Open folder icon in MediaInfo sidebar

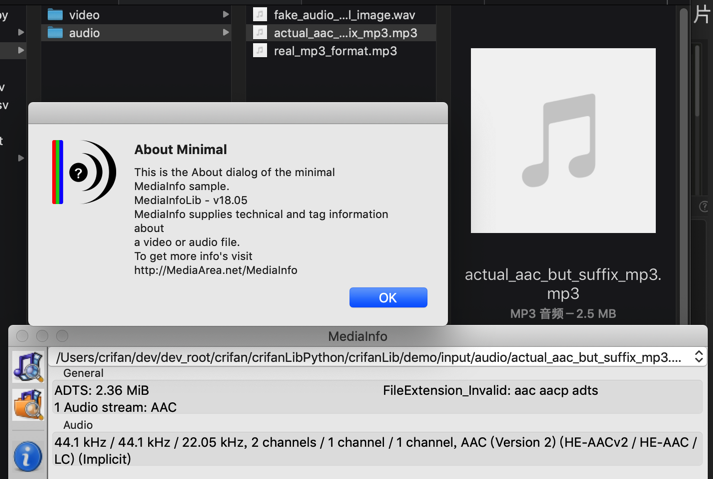point(28,404)
